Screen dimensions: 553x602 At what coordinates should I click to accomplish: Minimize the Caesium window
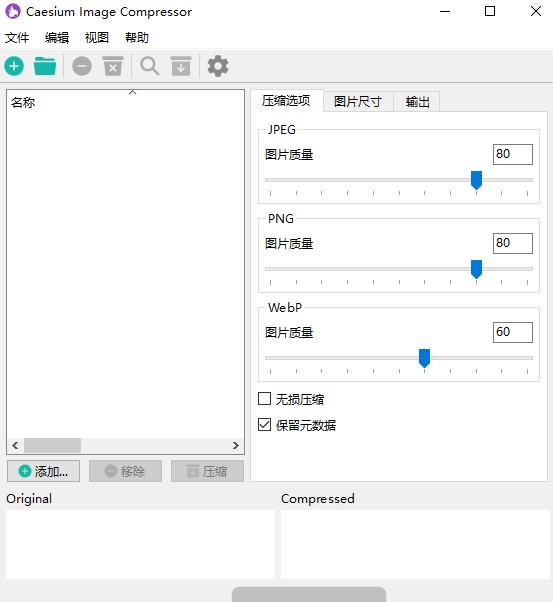click(445, 12)
